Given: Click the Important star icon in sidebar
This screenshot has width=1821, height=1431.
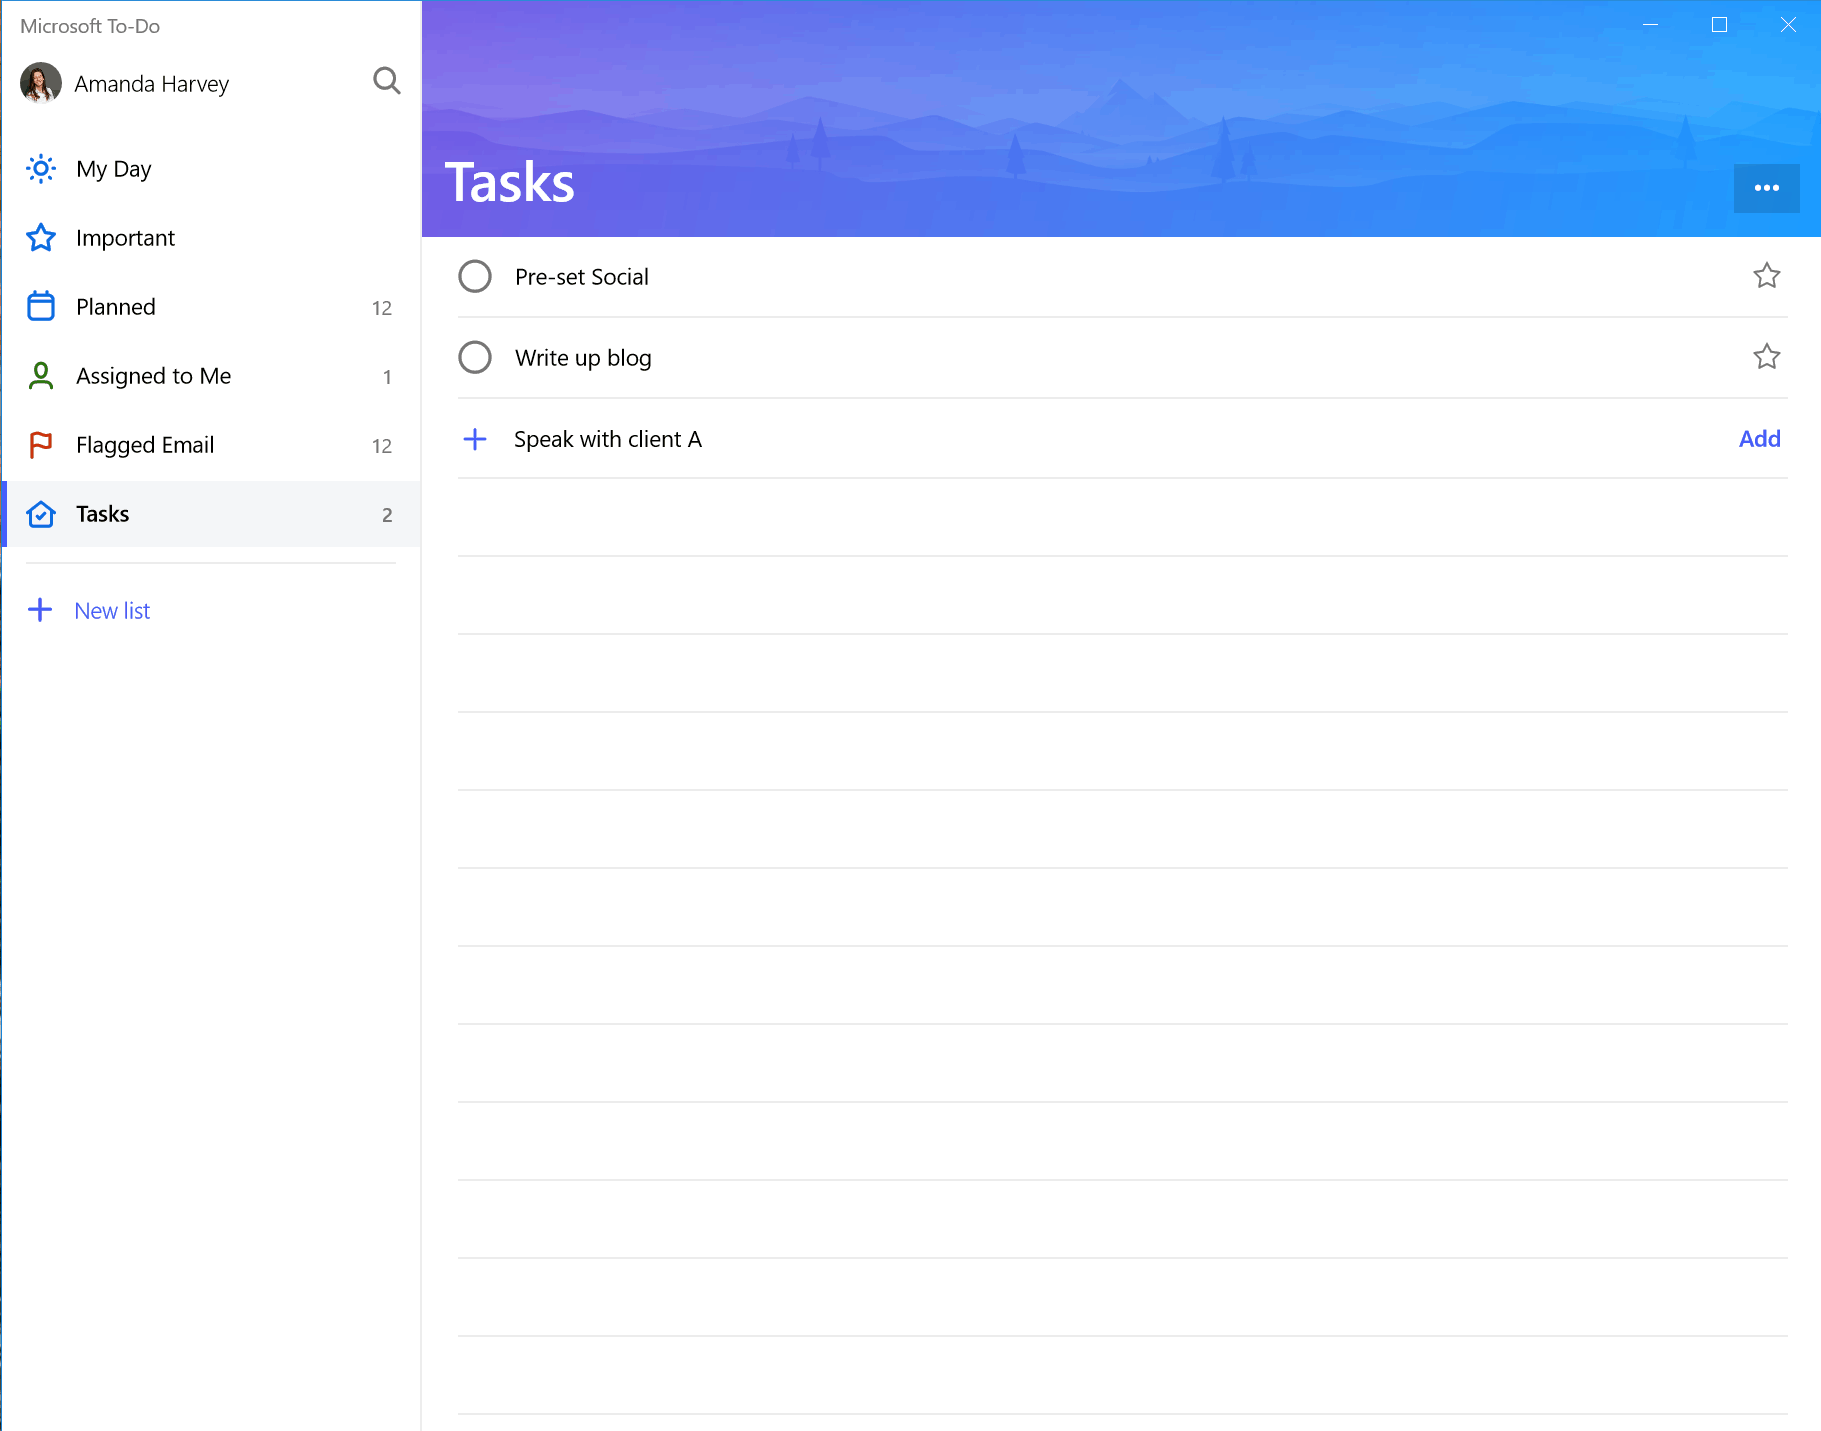Looking at the screenshot, I should [x=41, y=238].
